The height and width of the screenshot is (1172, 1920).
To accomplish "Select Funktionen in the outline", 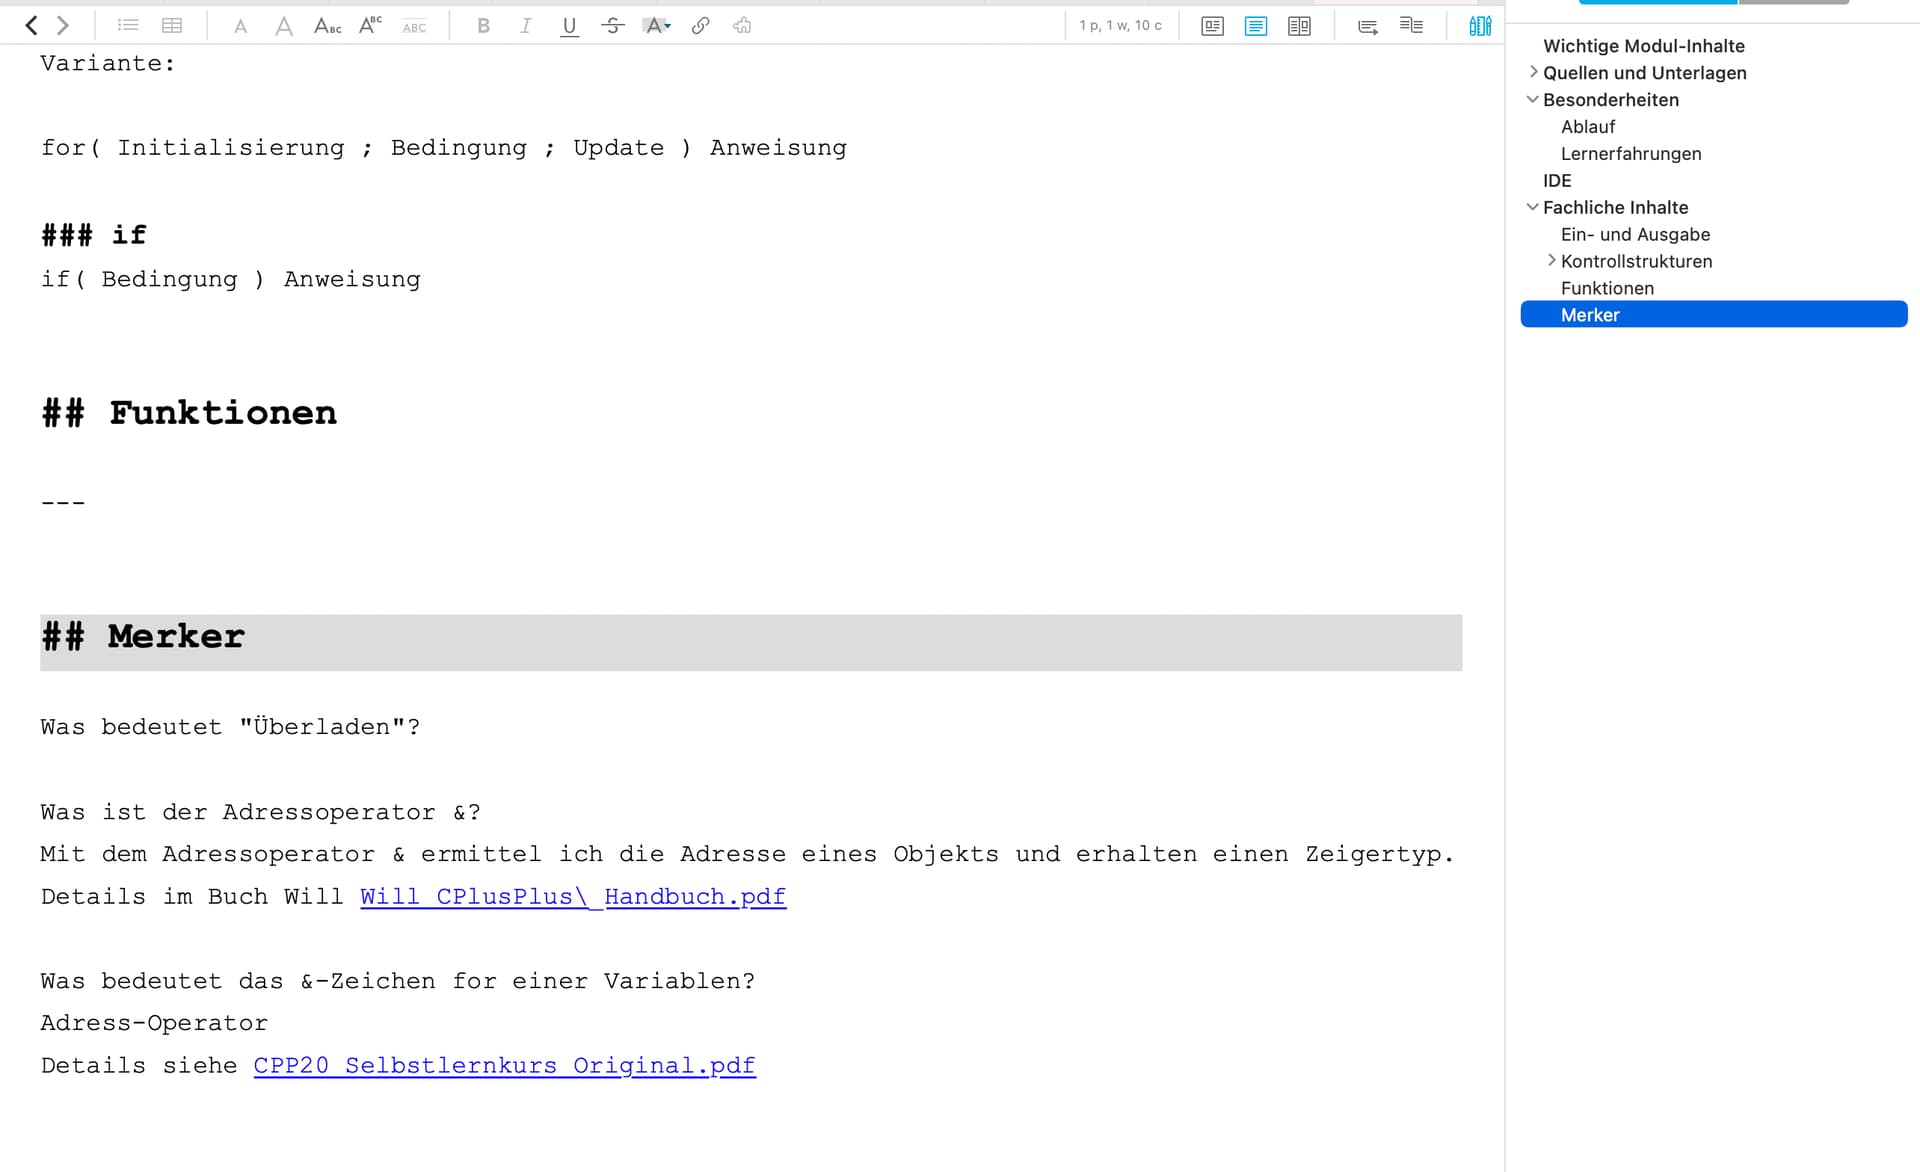I will pyautogui.click(x=1607, y=288).
